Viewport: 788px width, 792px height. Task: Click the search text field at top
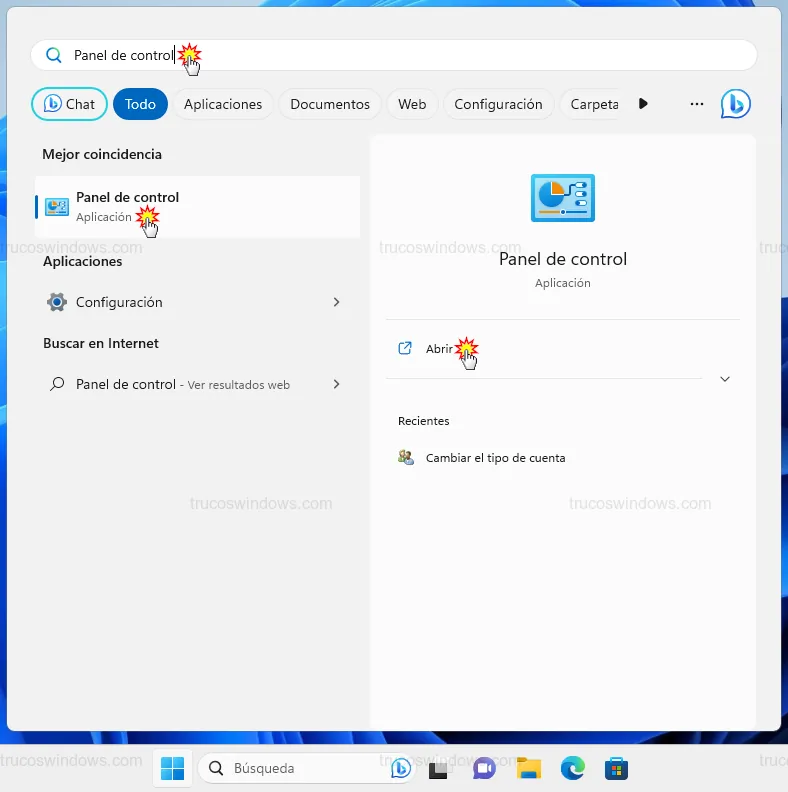point(400,55)
